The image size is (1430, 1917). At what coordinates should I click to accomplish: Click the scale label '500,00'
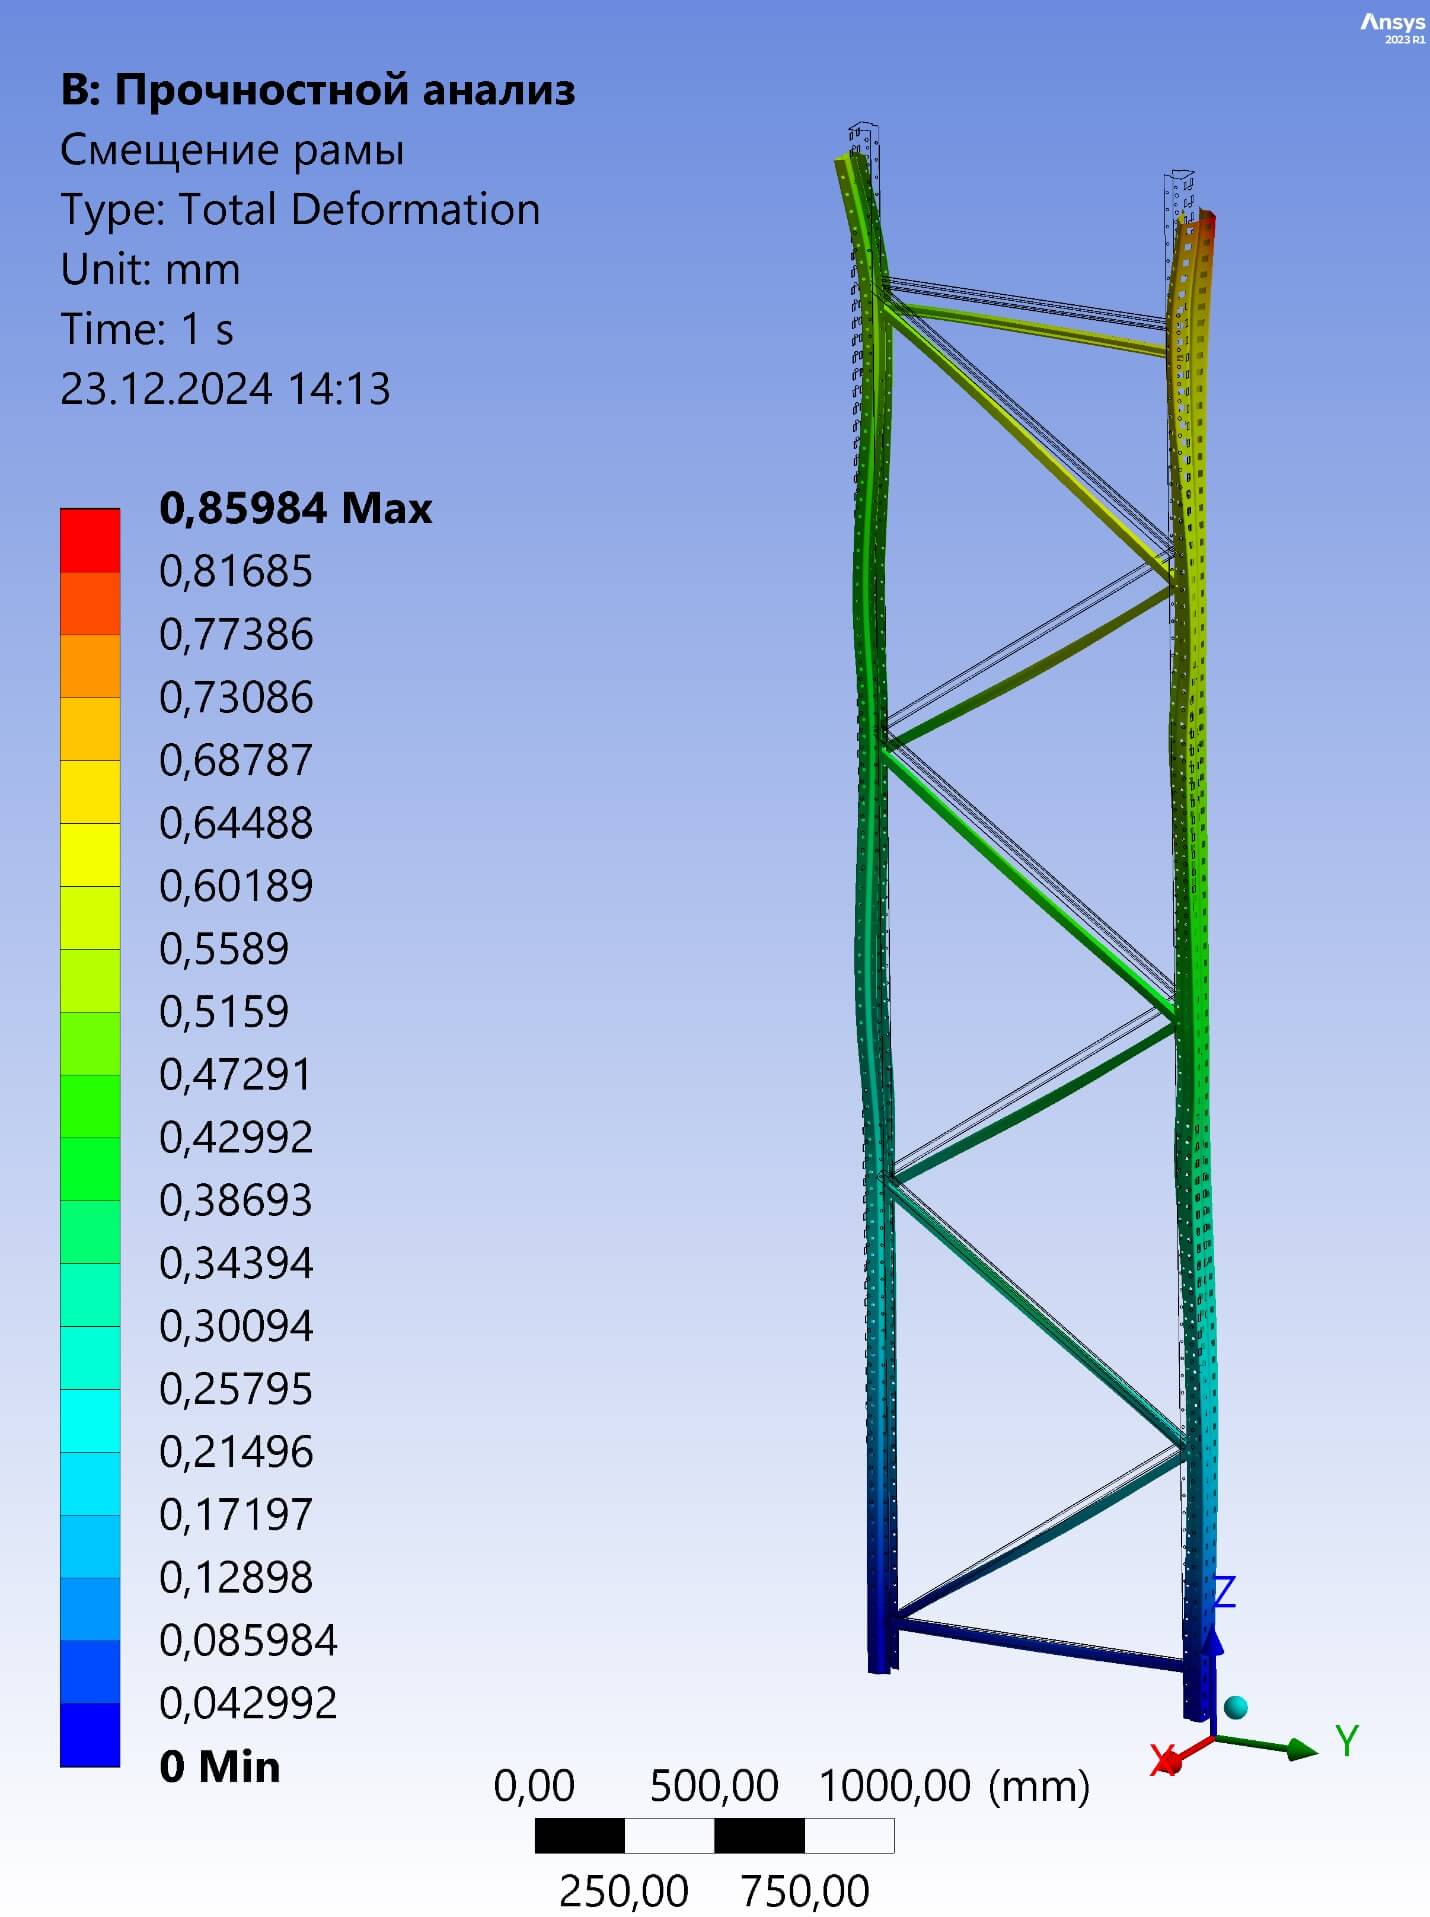(x=714, y=1787)
